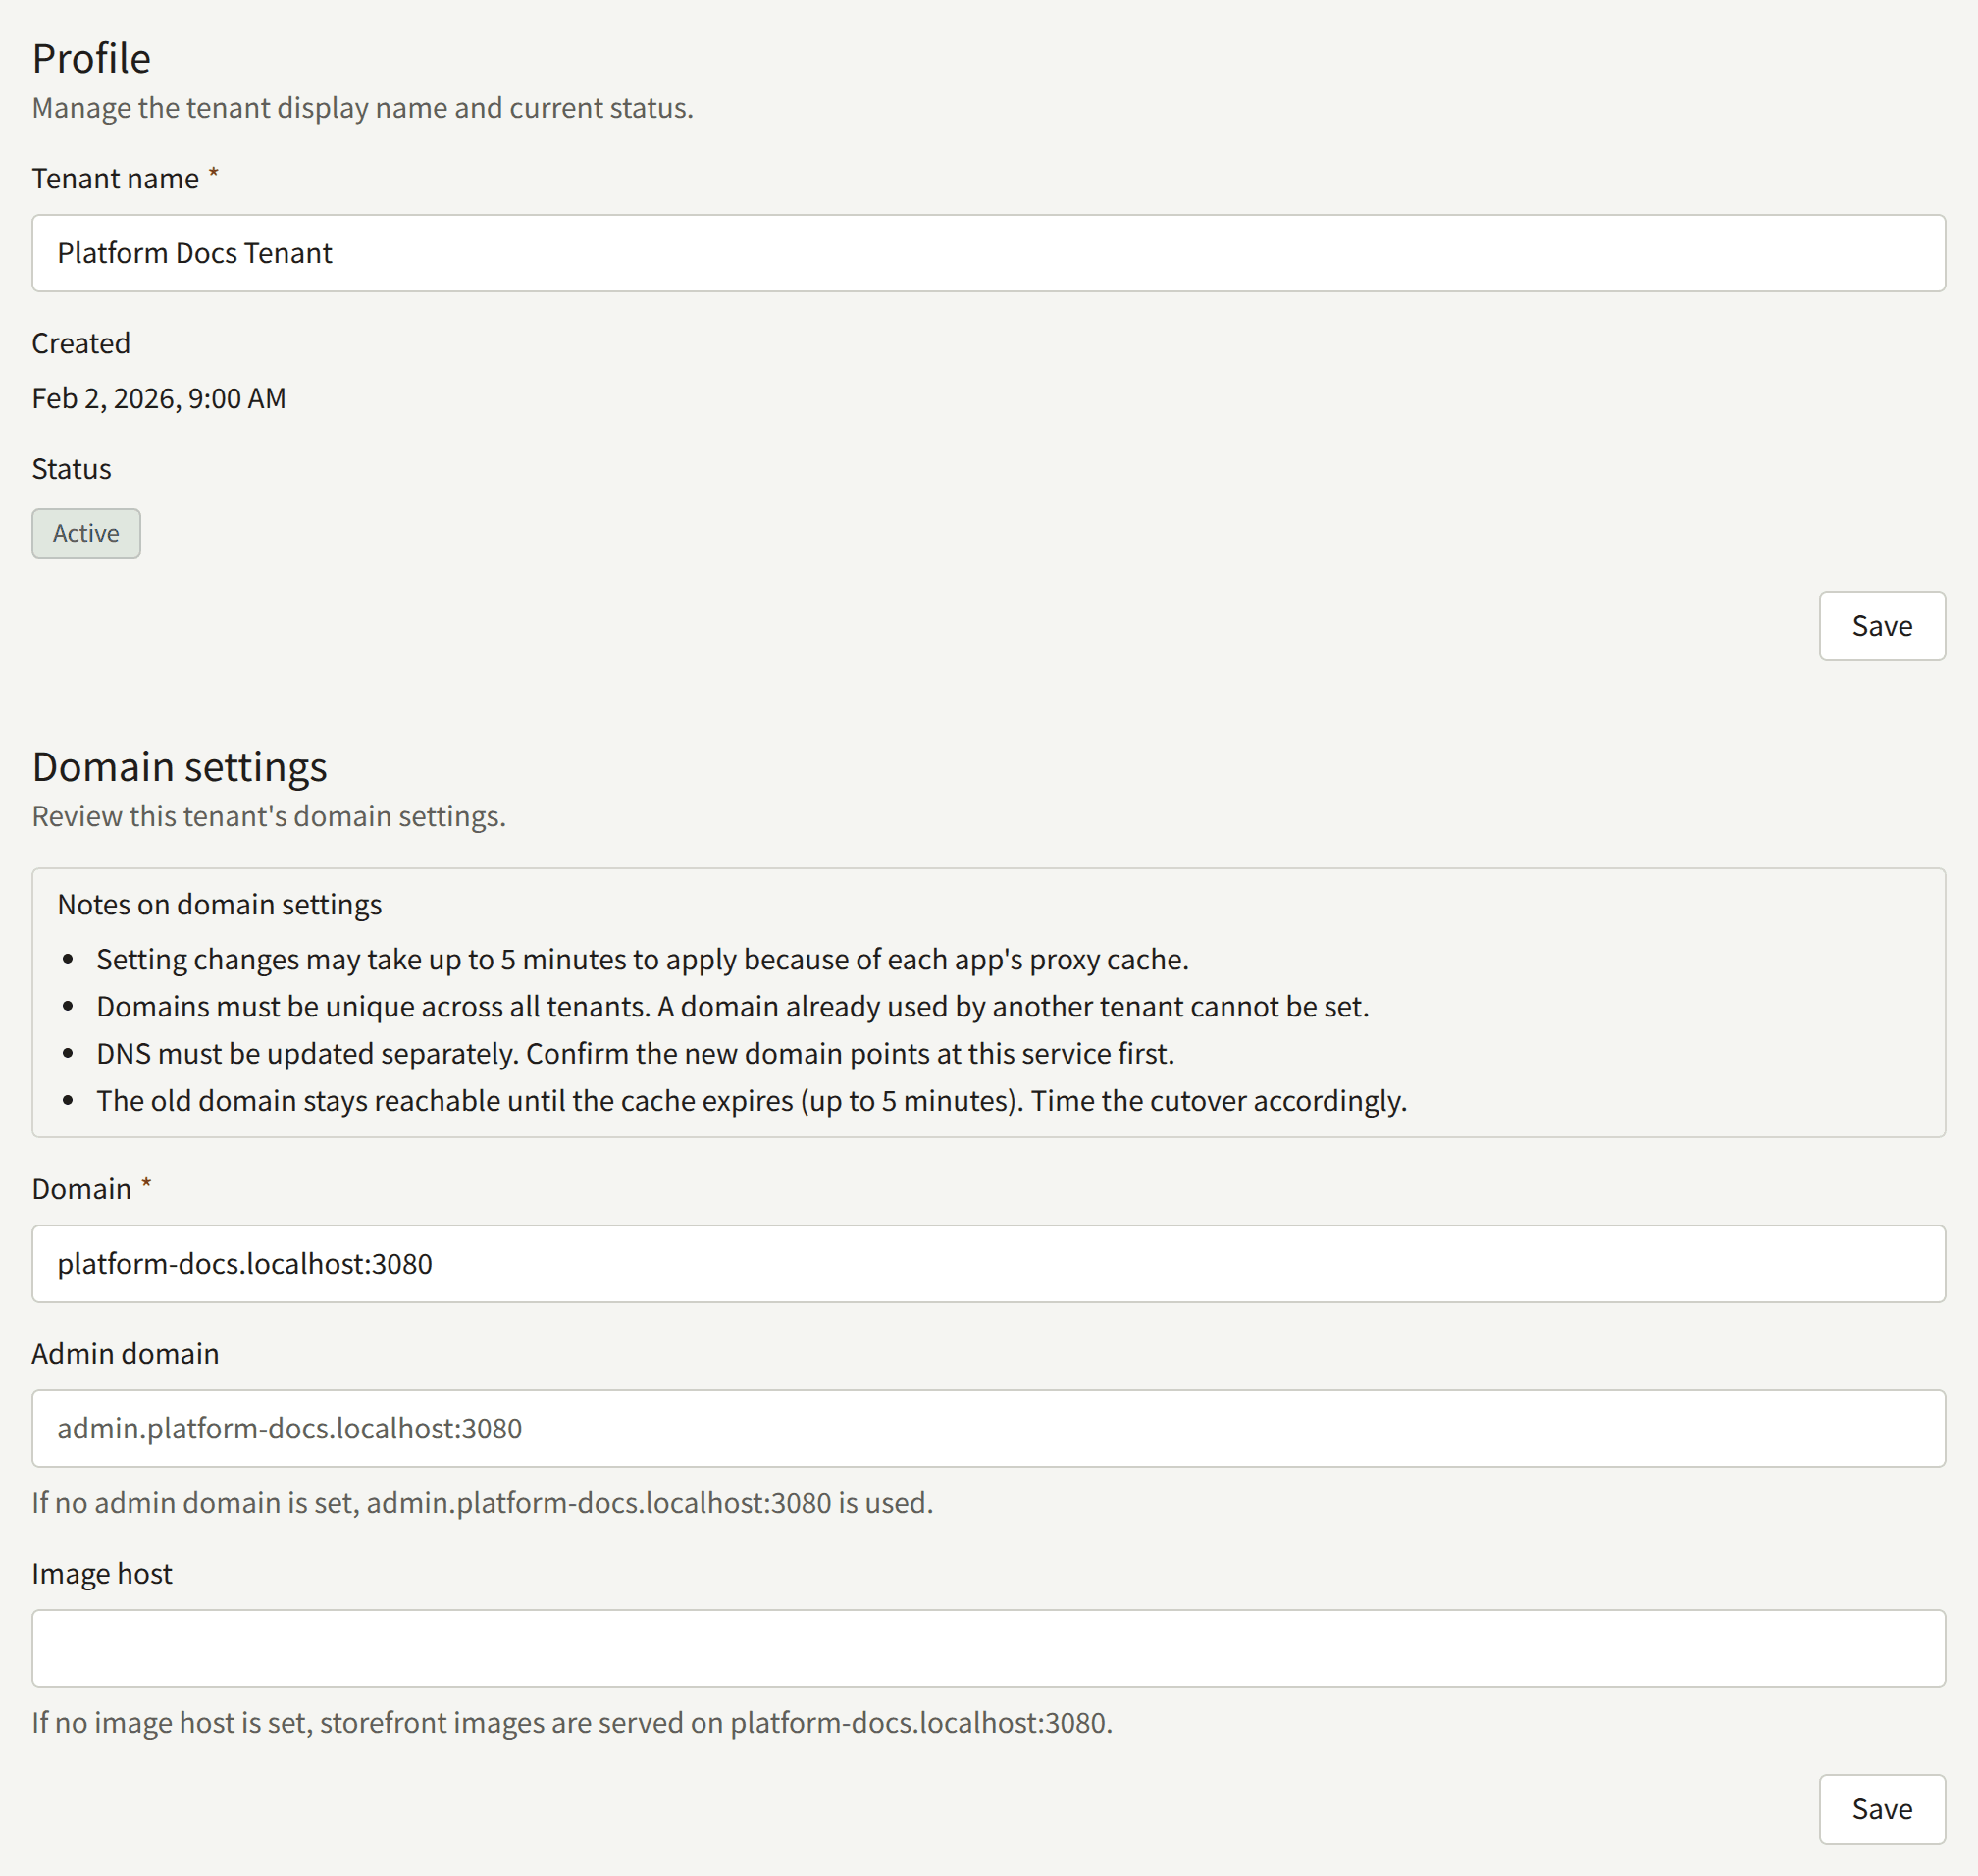Click 'Review this tenant's domain settings.' text
Screen dimensions: 1978x1876
(x=269, y=816)
